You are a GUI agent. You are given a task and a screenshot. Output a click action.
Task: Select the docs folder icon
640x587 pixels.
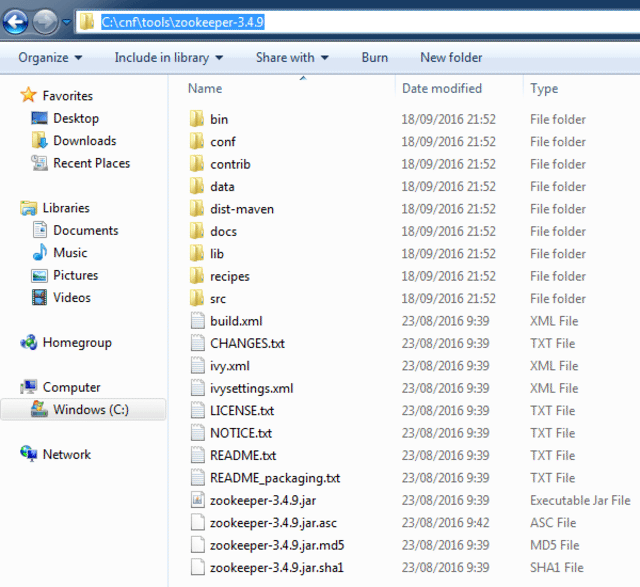pyautogui.click(x=197, y=231)
